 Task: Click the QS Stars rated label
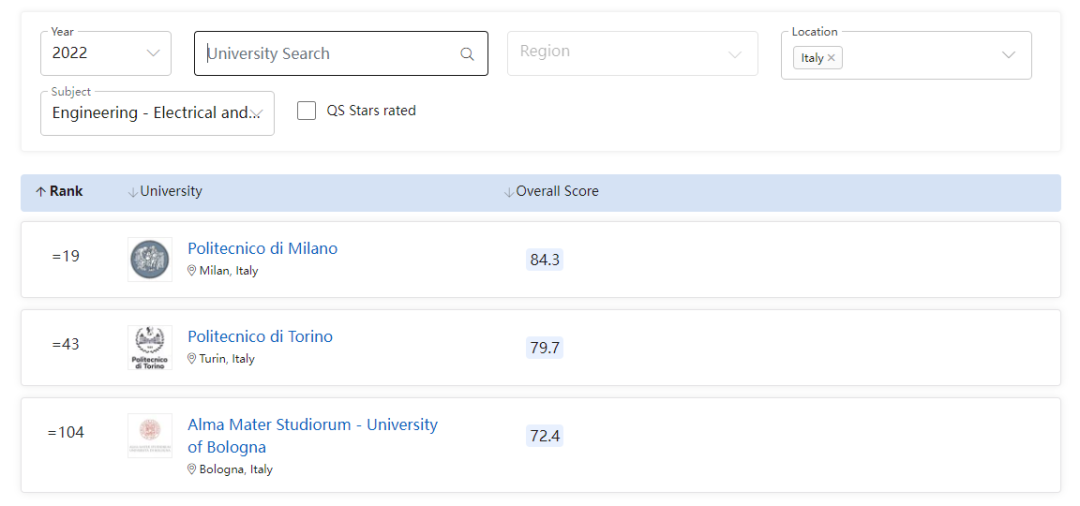[371, 110]
